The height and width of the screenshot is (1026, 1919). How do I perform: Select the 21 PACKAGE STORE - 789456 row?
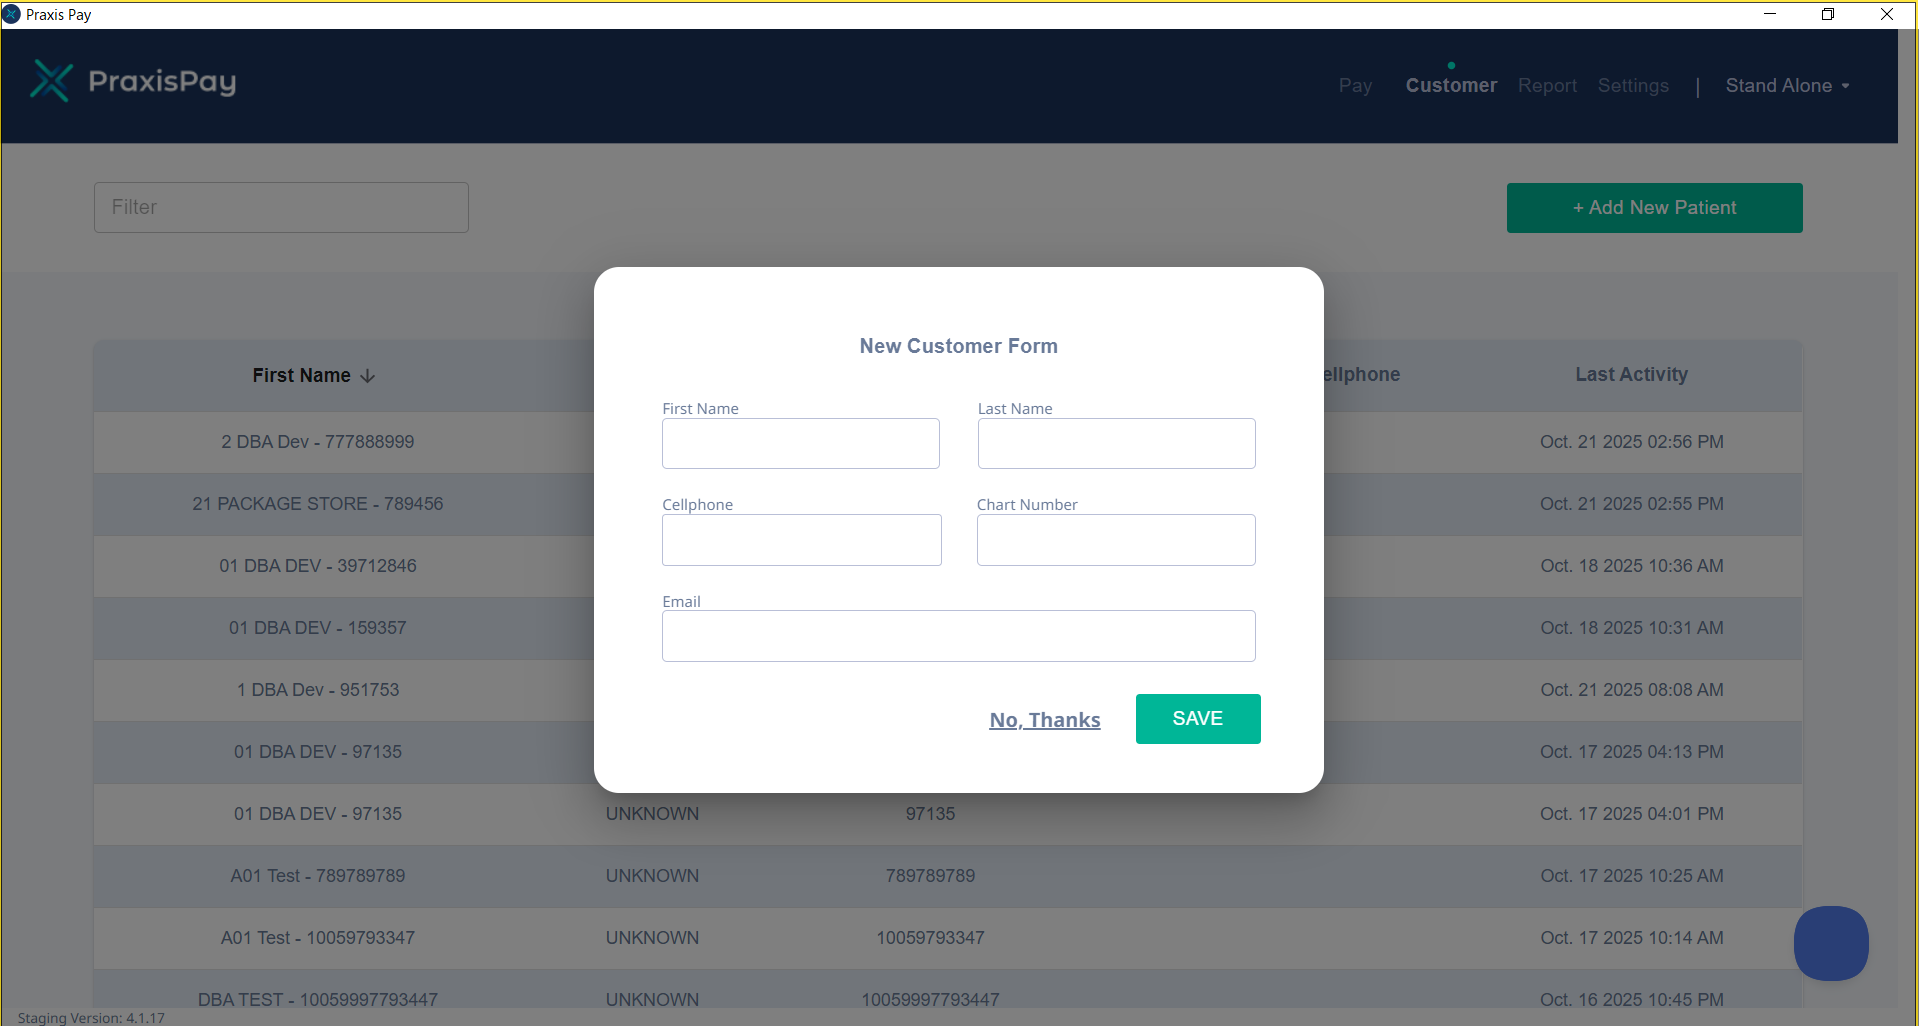[318, 504]
